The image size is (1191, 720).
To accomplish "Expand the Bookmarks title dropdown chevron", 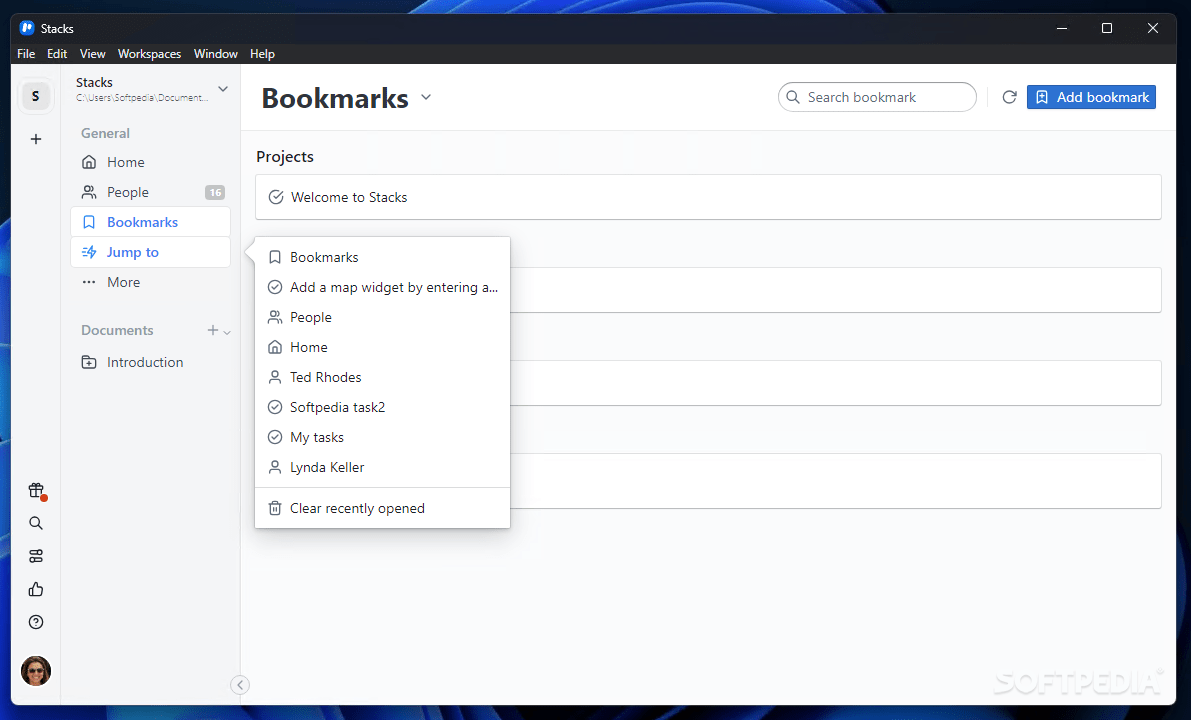I will coord(426,97).
